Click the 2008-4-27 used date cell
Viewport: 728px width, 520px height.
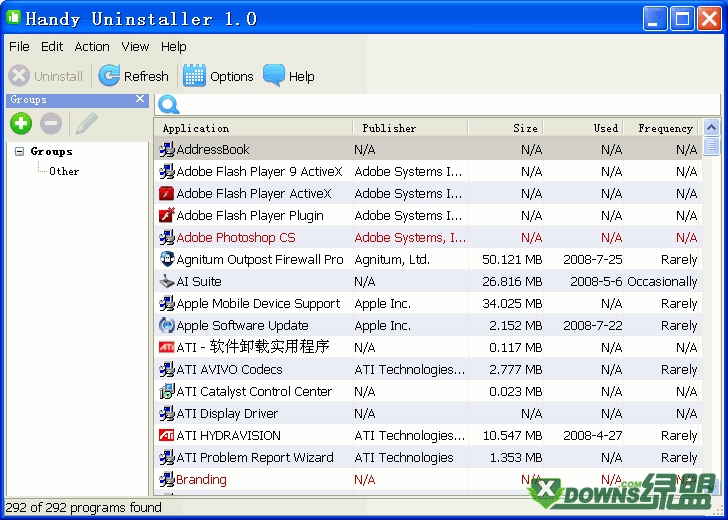[x=592, y=435]
